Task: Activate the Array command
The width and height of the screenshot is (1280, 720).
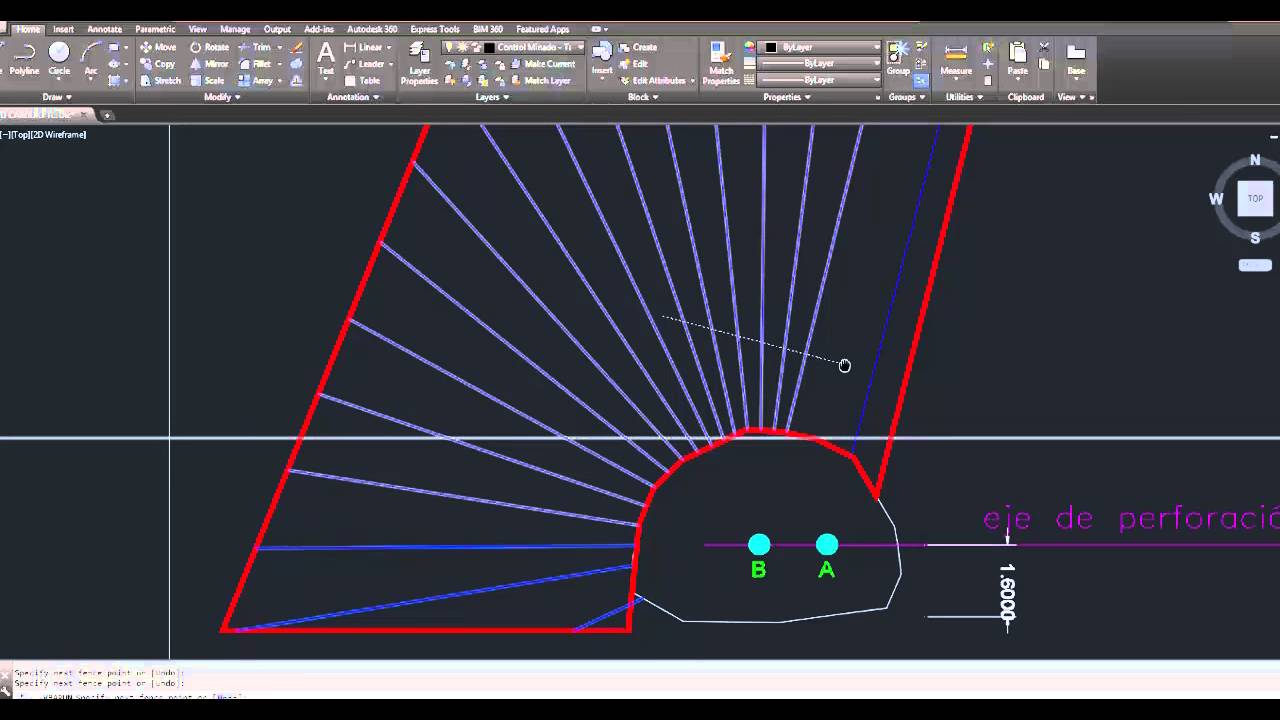Action: click(256, 81)
